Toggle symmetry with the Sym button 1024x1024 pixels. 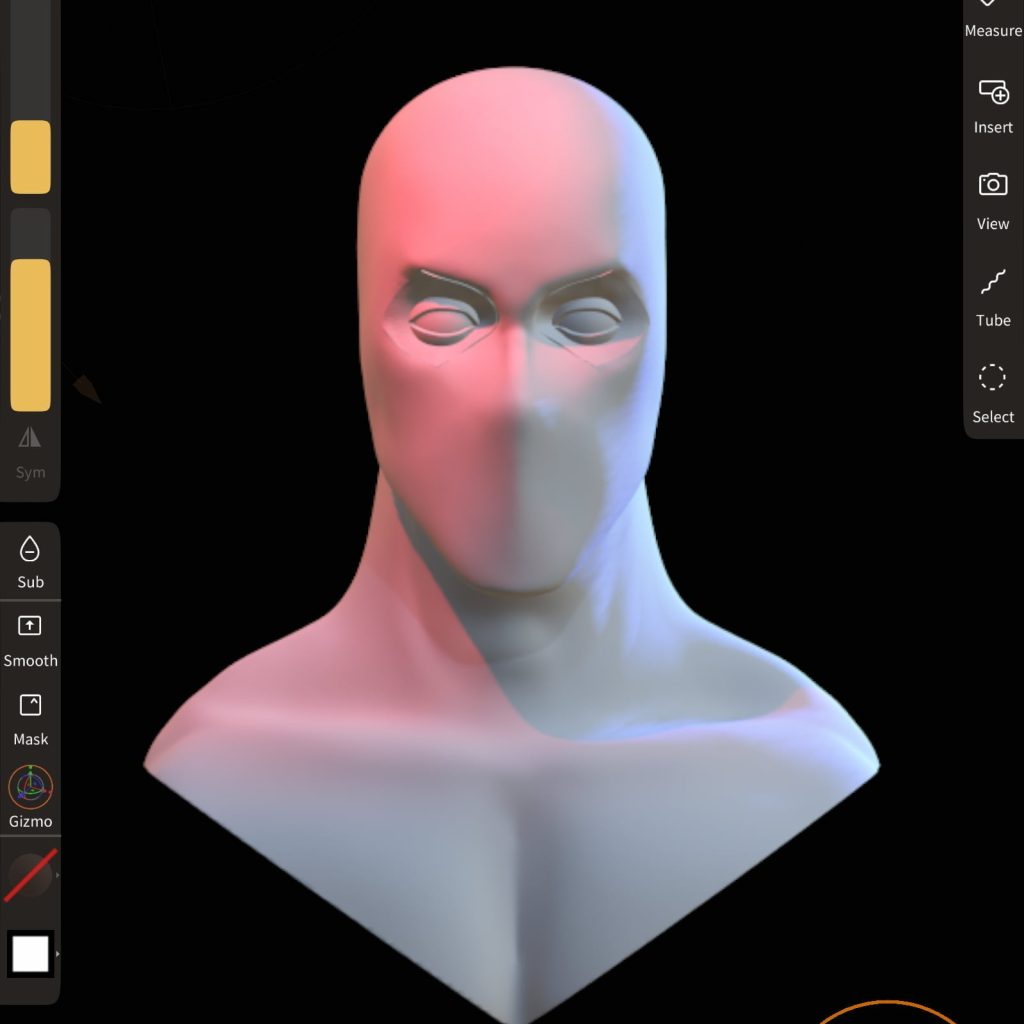click(30, 451)
